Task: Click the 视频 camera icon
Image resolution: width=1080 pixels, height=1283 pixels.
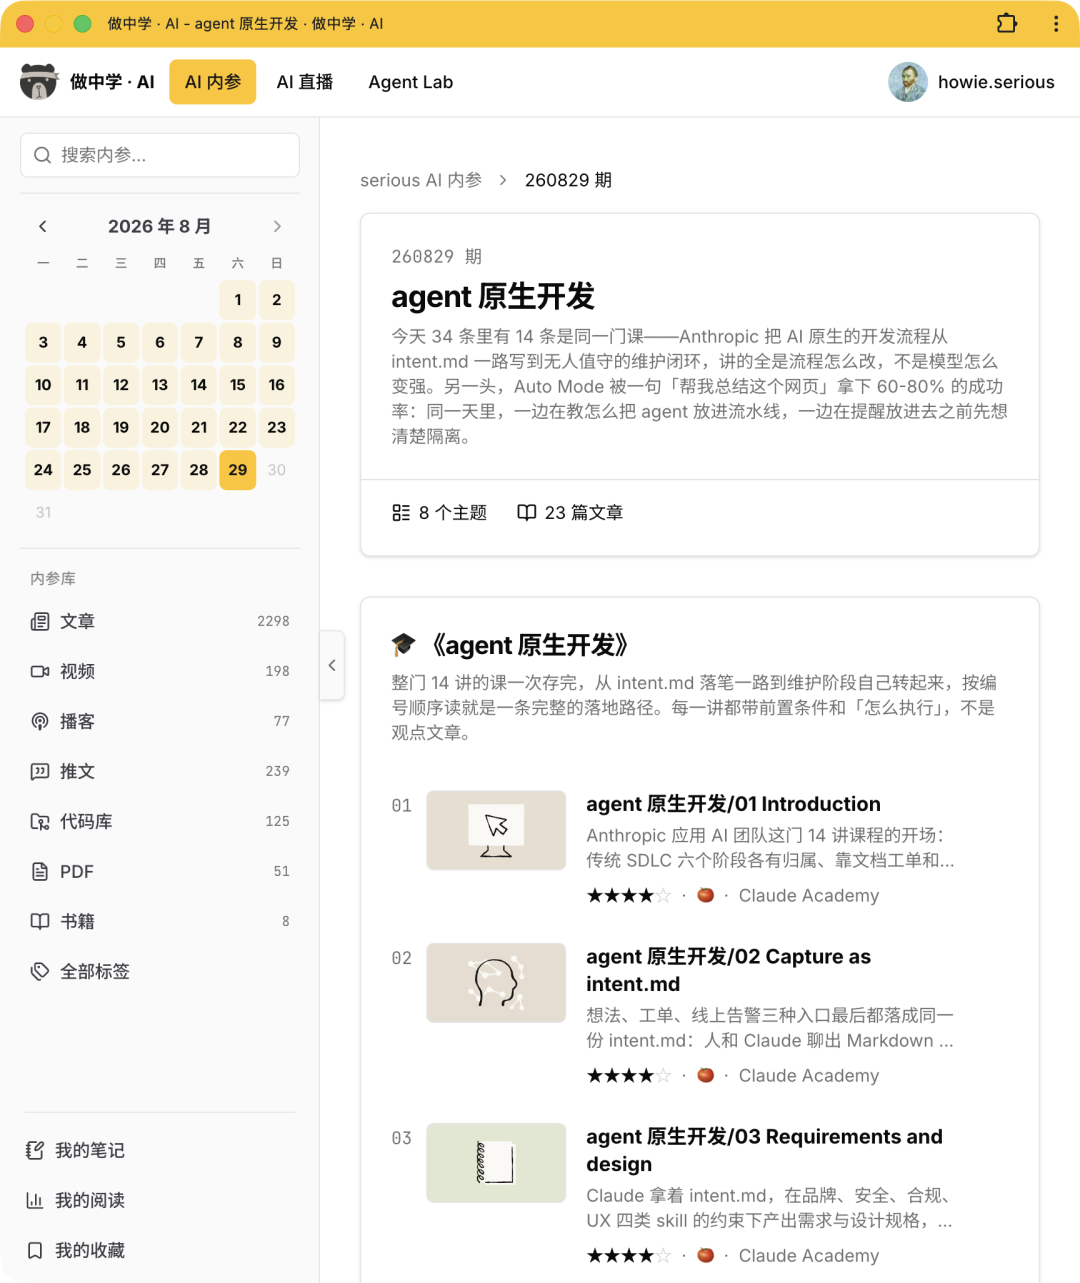Action: 40,671
